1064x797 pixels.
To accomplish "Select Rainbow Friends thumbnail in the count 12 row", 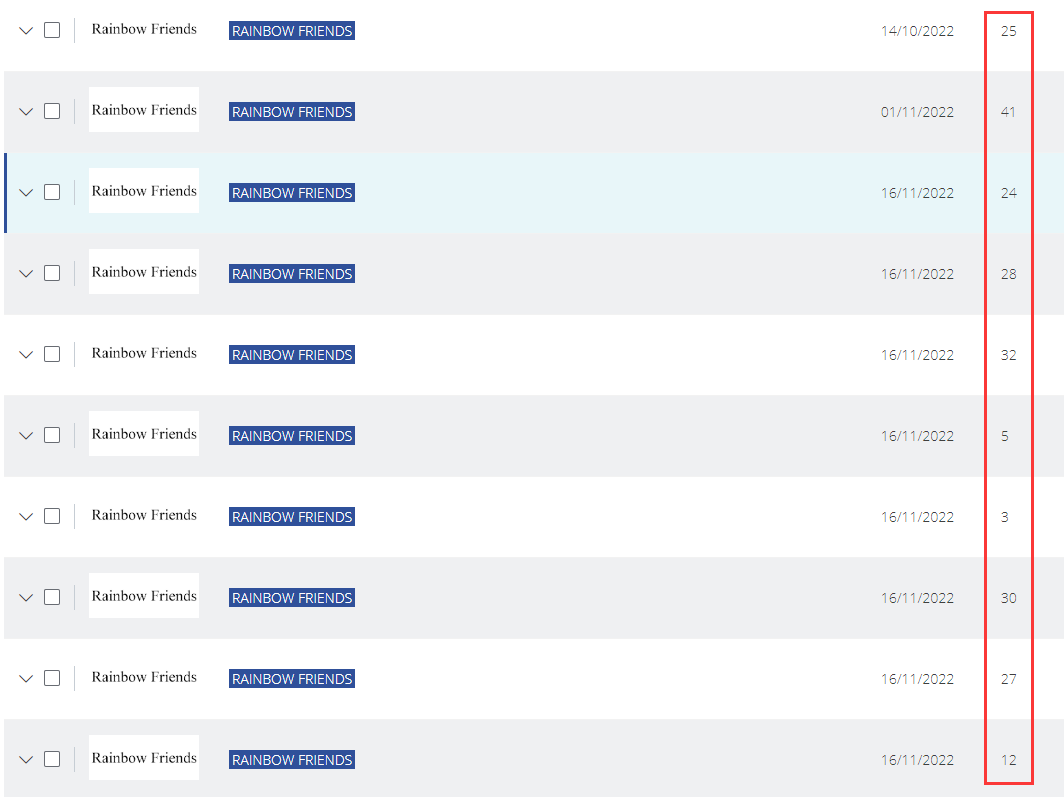I will [144, 758].
